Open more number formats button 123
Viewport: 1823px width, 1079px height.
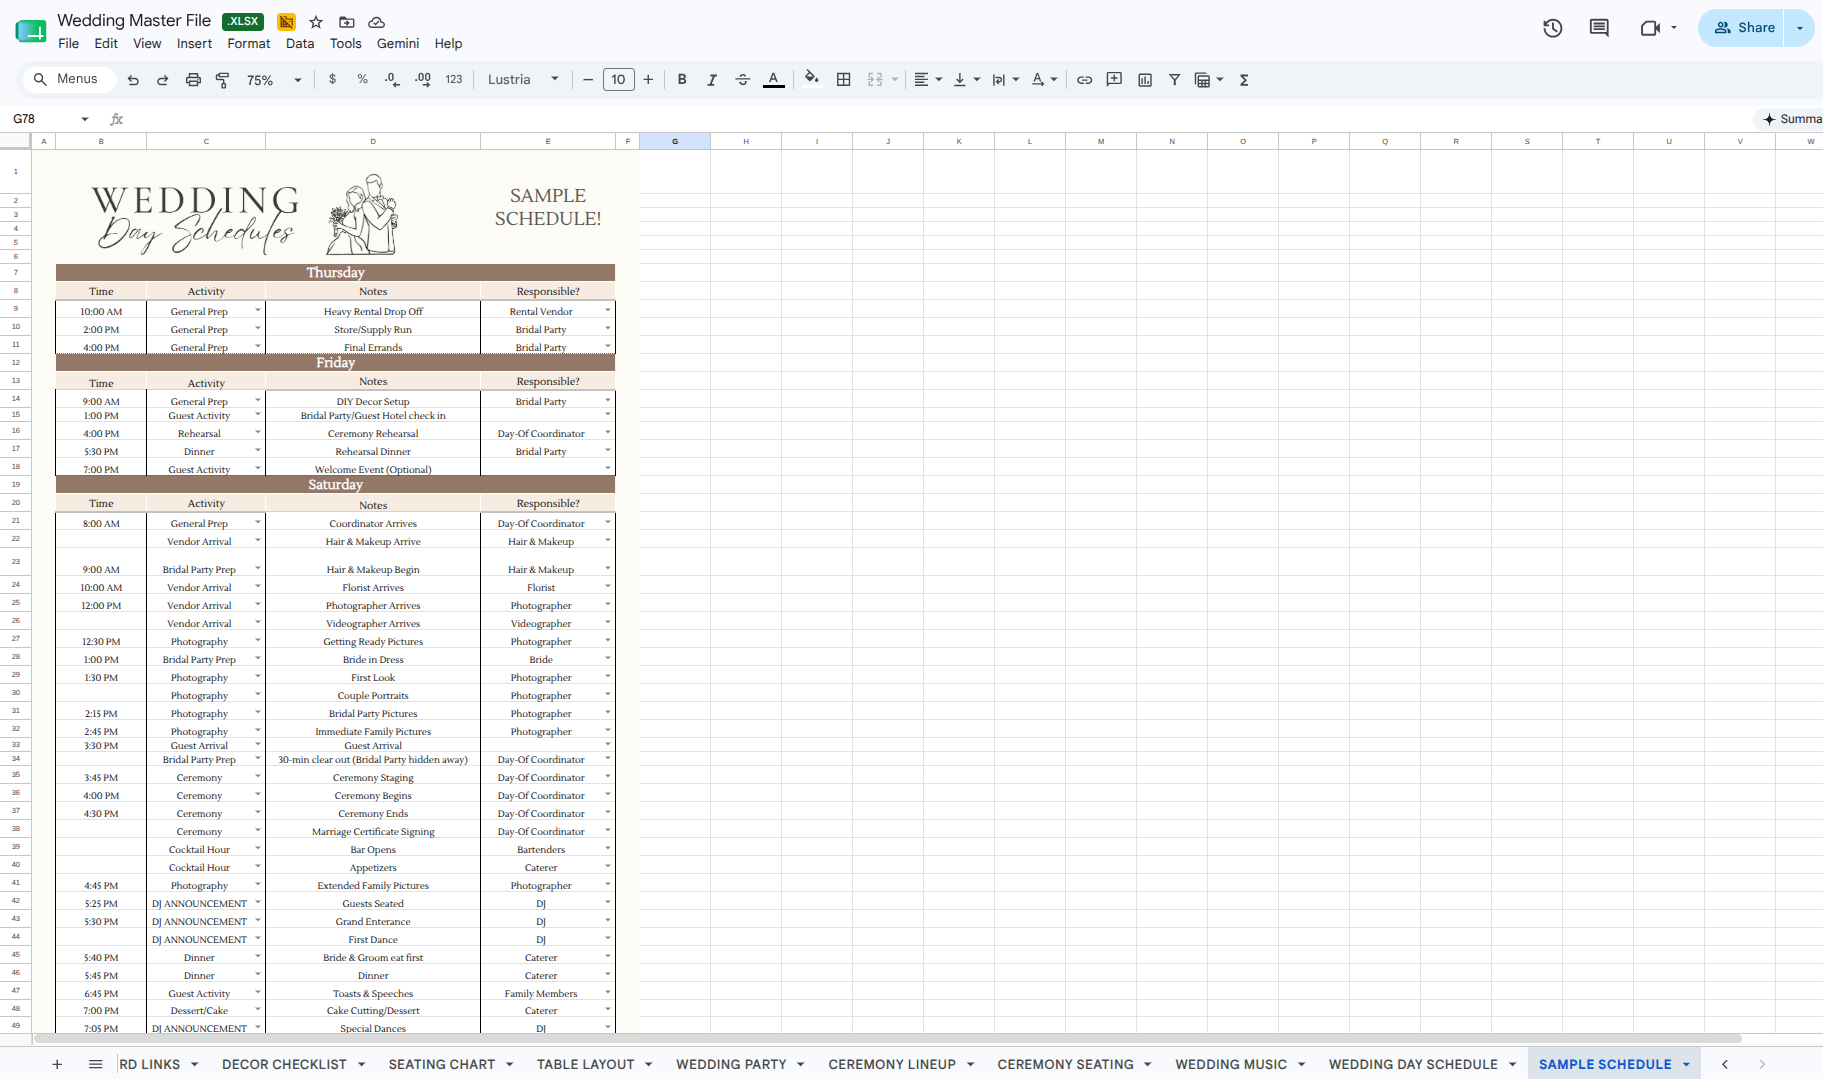pyautogui.click(x=454, y=80)
